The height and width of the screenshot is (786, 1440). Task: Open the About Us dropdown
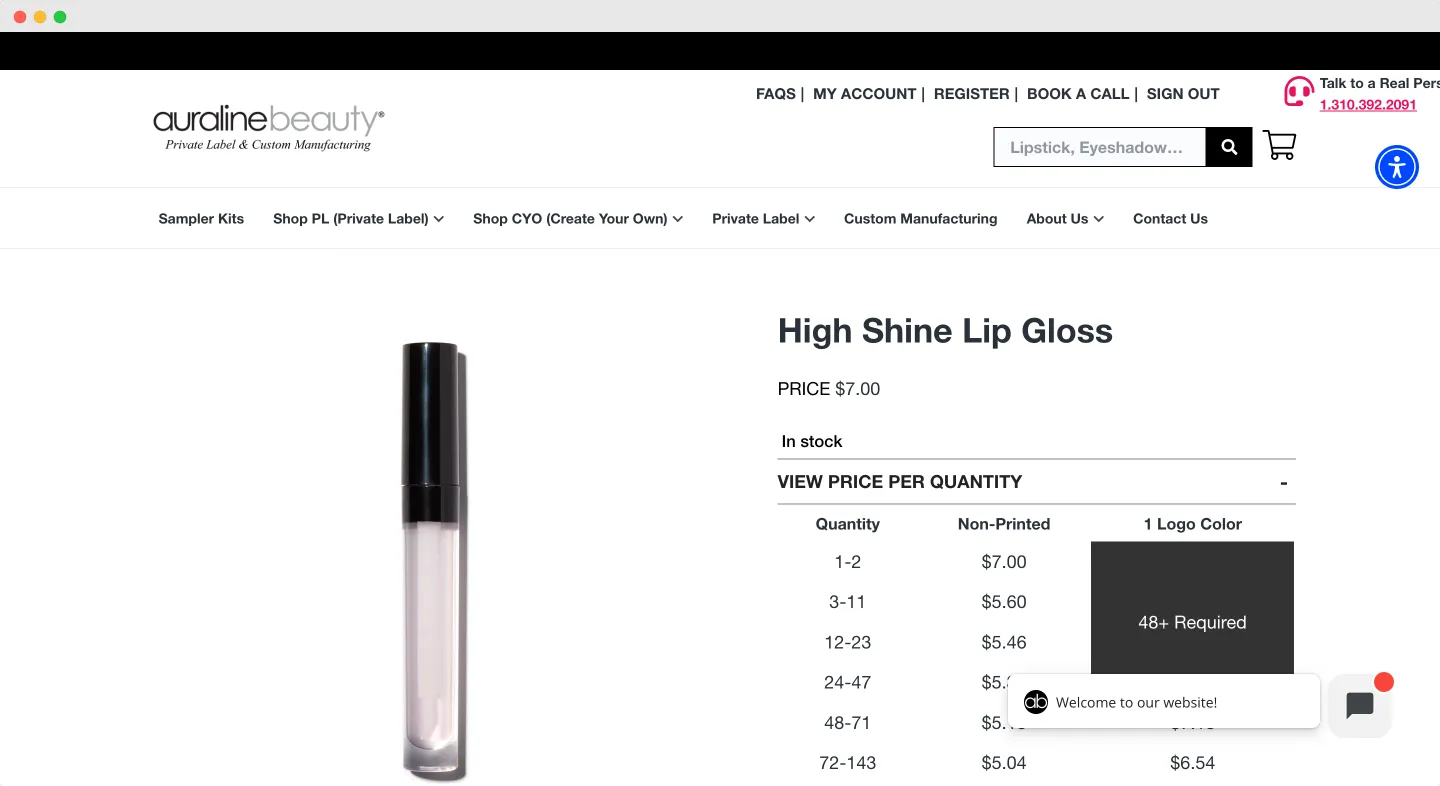(1065, 219)
